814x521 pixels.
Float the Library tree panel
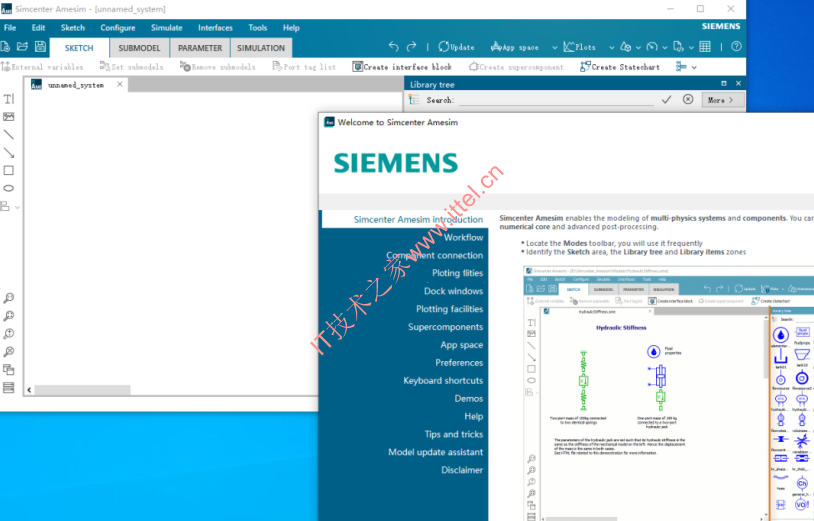coord(724,84)
